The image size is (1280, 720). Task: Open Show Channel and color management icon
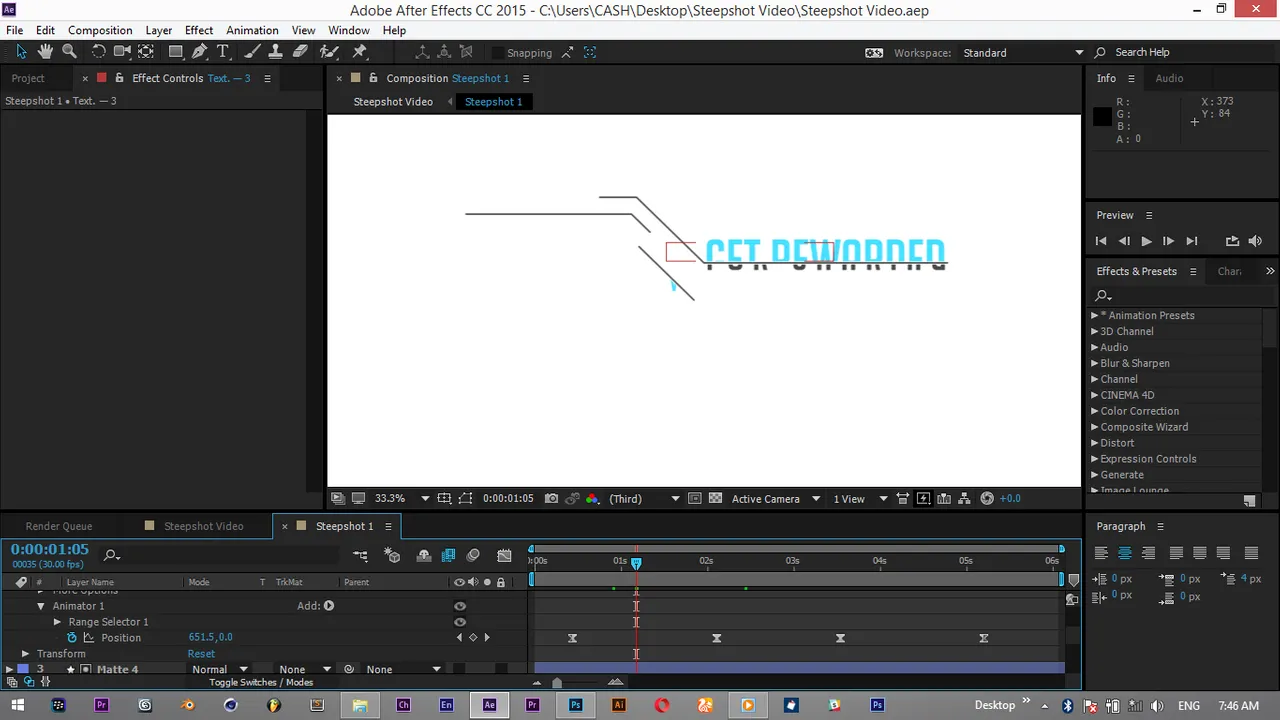(x=592, y=498)
